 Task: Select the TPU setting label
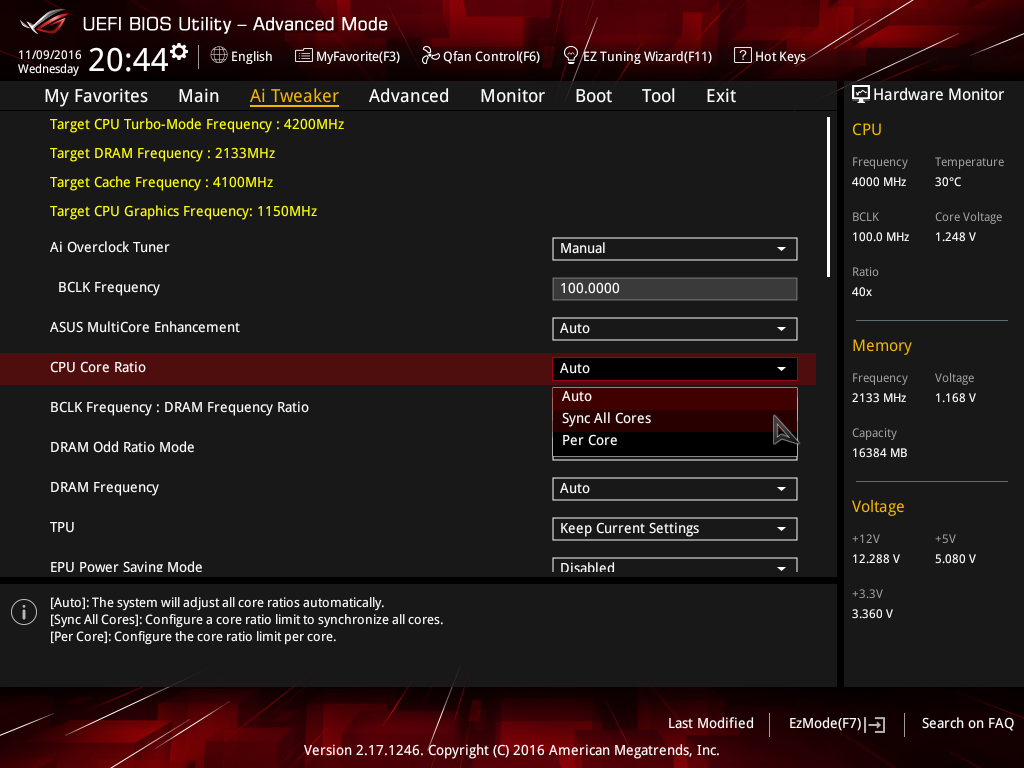pyautogui.click(x=62, y=527)
